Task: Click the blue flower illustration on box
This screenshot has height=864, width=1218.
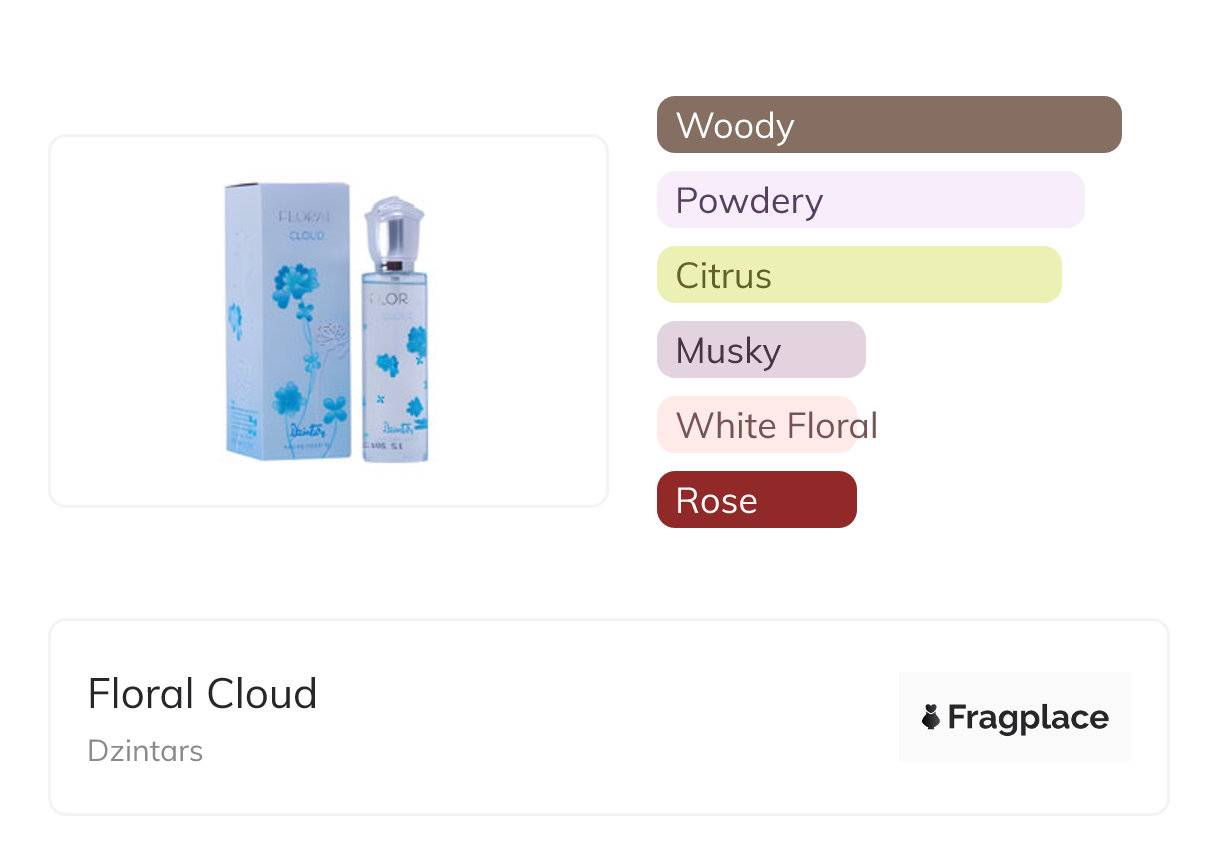Action: coord(293,287)
